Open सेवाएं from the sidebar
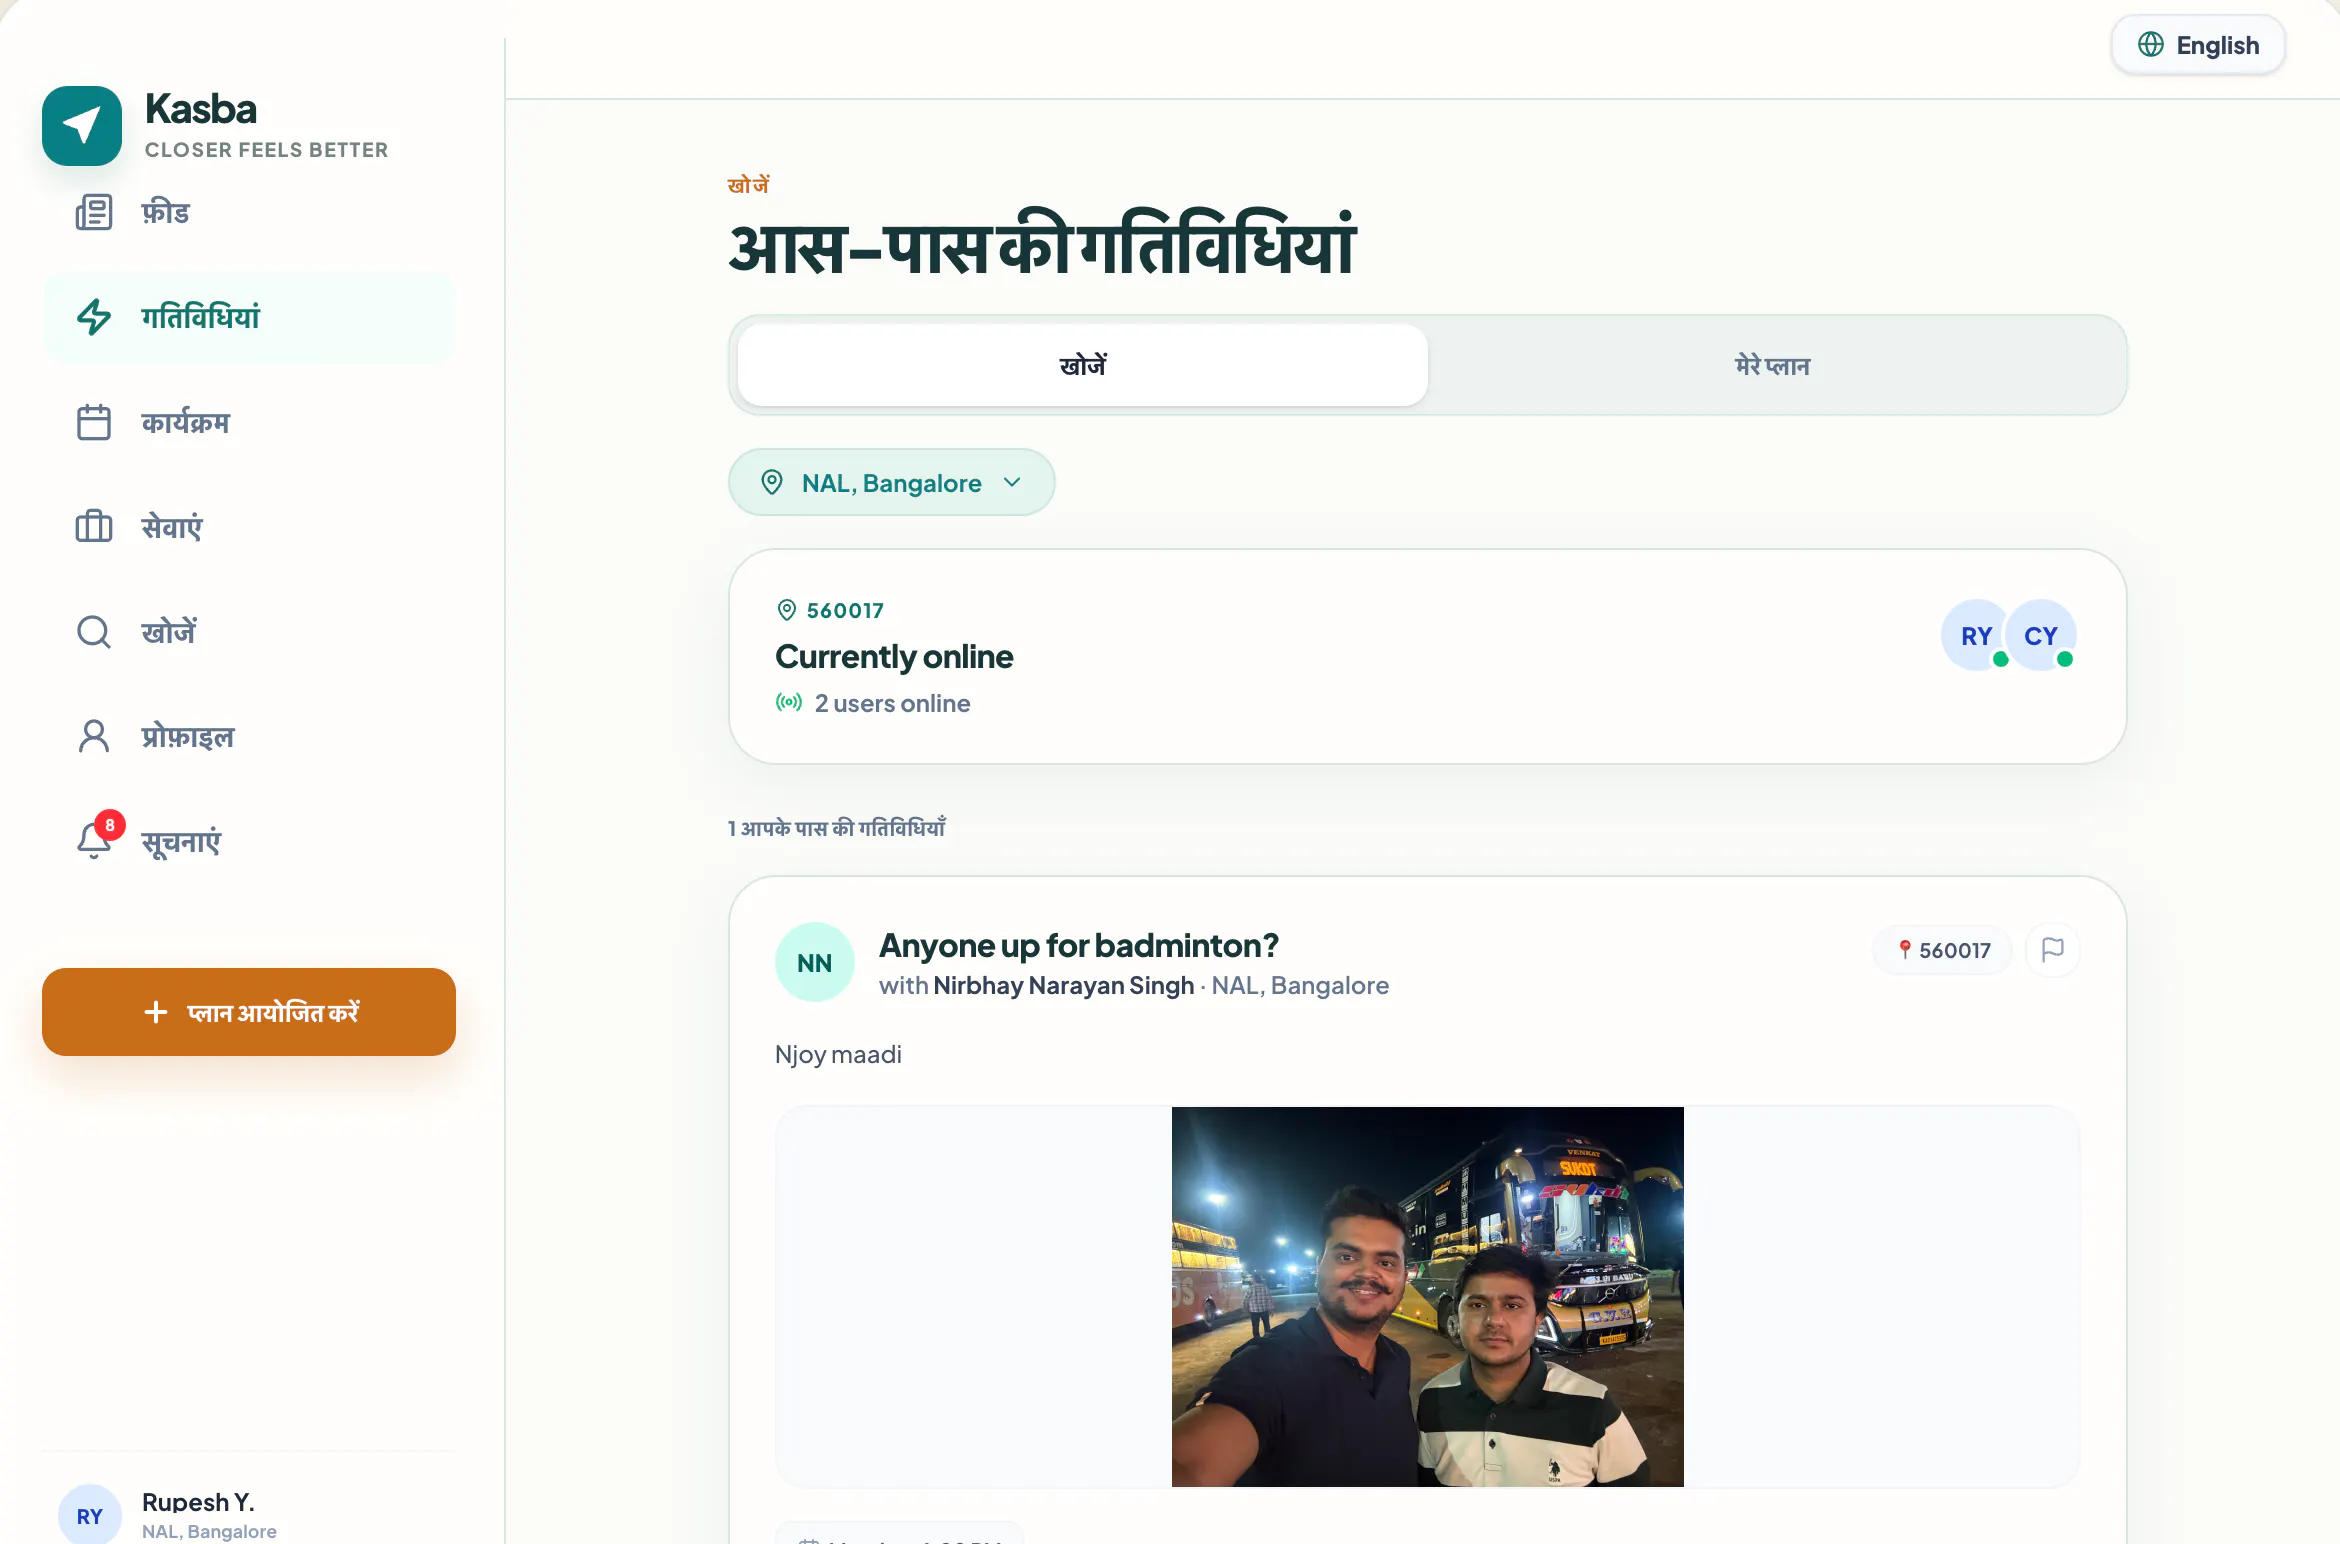 tap(249, 527)
